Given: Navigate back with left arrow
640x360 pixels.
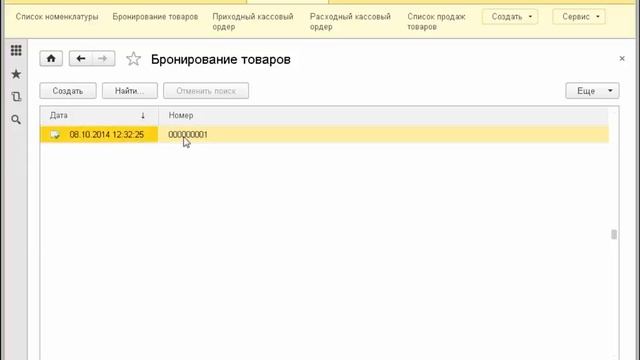Looking at the screenshot, I should pyautogui.click(x=80, y=59).
